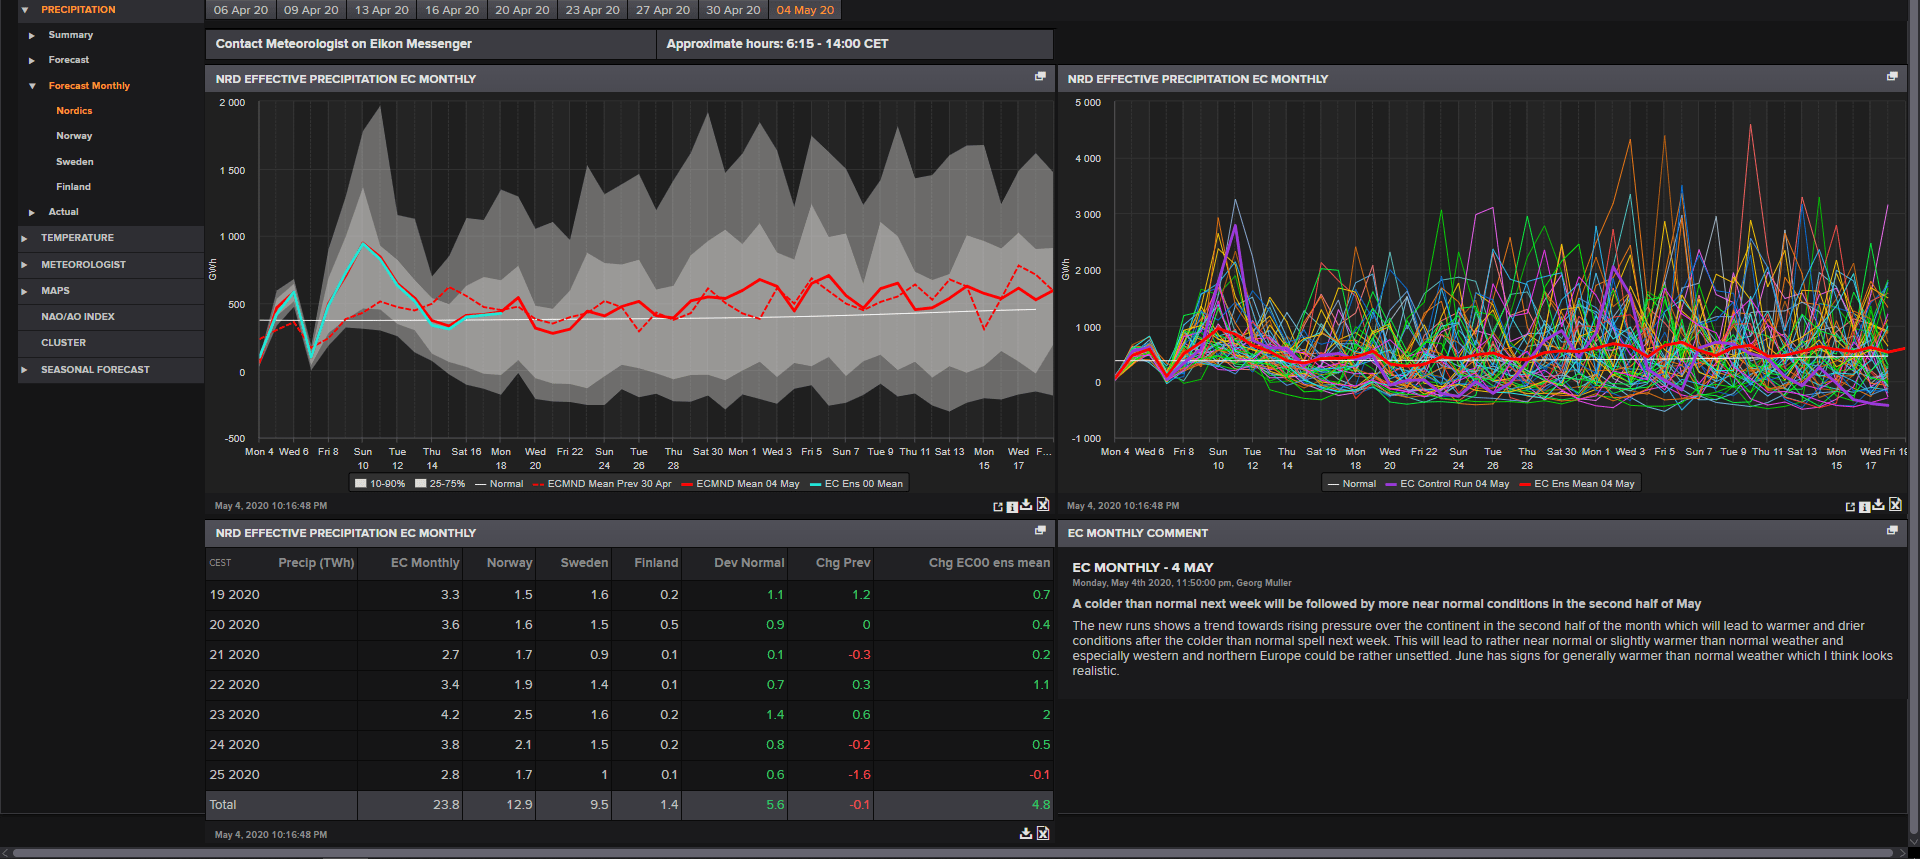This screenshot has width=1920, height=859.
Task: Show info for left precipitation chart
Action: tap(1012, 506)
